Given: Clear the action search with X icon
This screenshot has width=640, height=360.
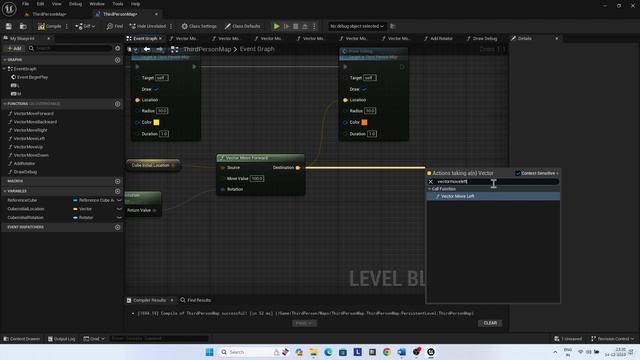Looking at the screenshot, I should [431, 182].
